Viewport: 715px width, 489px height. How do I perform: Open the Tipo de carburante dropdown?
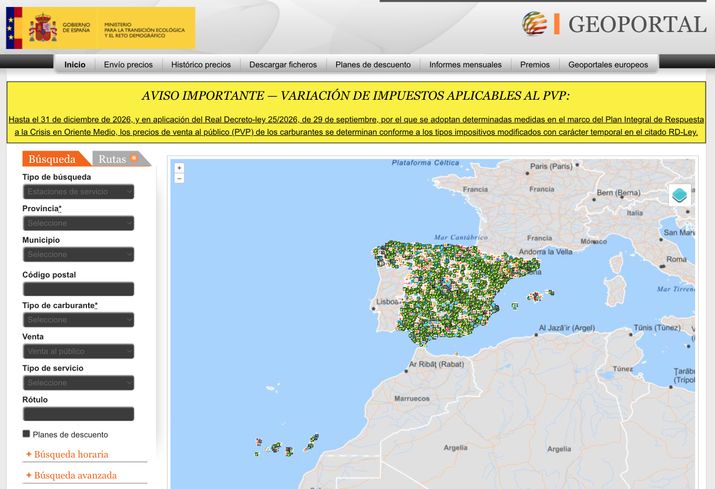pyautogui.click(x=78, y=320)
